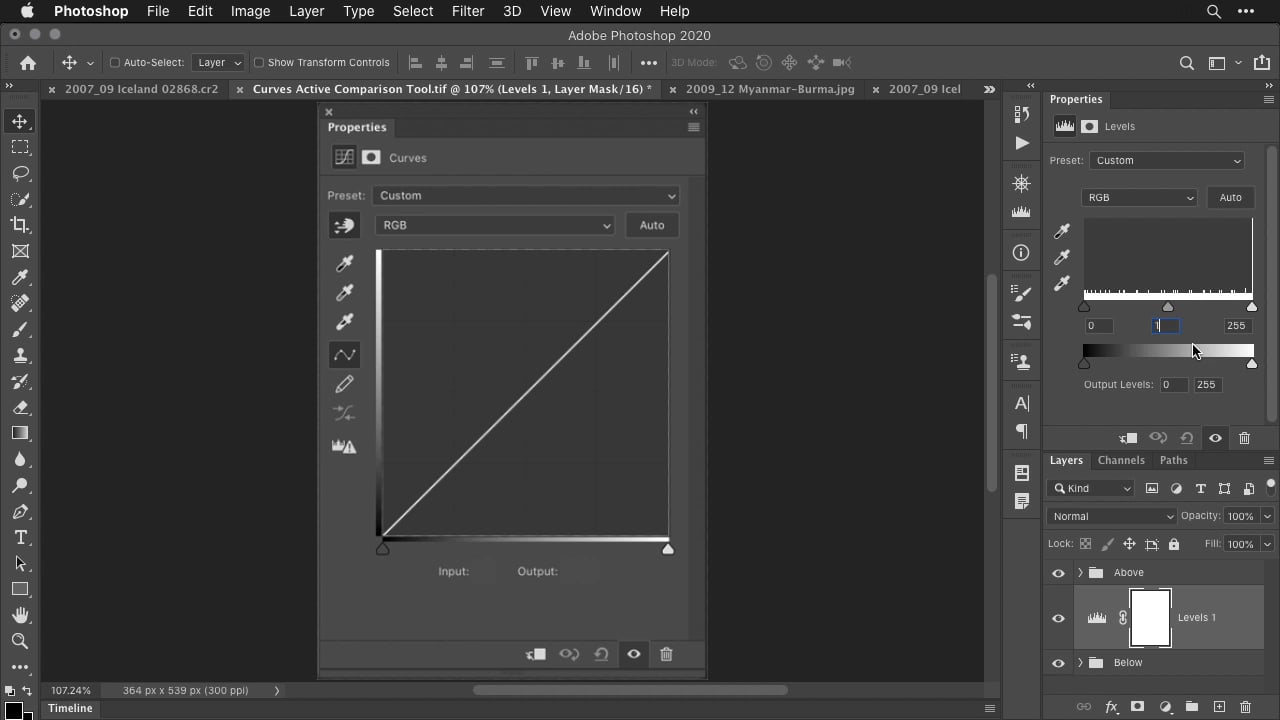Open the blend mode Normal dropdown
Image resolution: width=1280 pixels, height=720 pixels.
1112,516
